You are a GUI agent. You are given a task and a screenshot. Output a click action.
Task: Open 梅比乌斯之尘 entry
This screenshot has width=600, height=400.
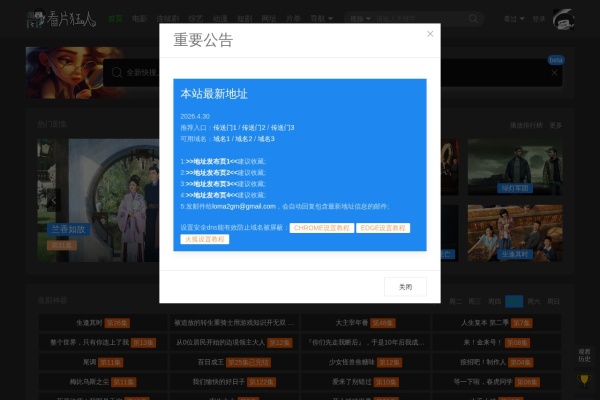tap(103, 382)
